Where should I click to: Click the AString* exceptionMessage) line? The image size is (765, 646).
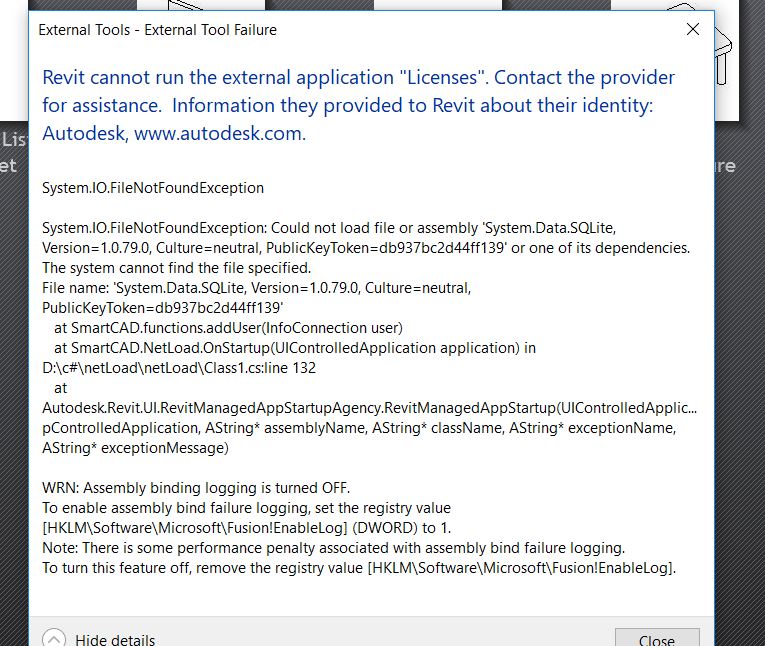[x=135, y=448]
